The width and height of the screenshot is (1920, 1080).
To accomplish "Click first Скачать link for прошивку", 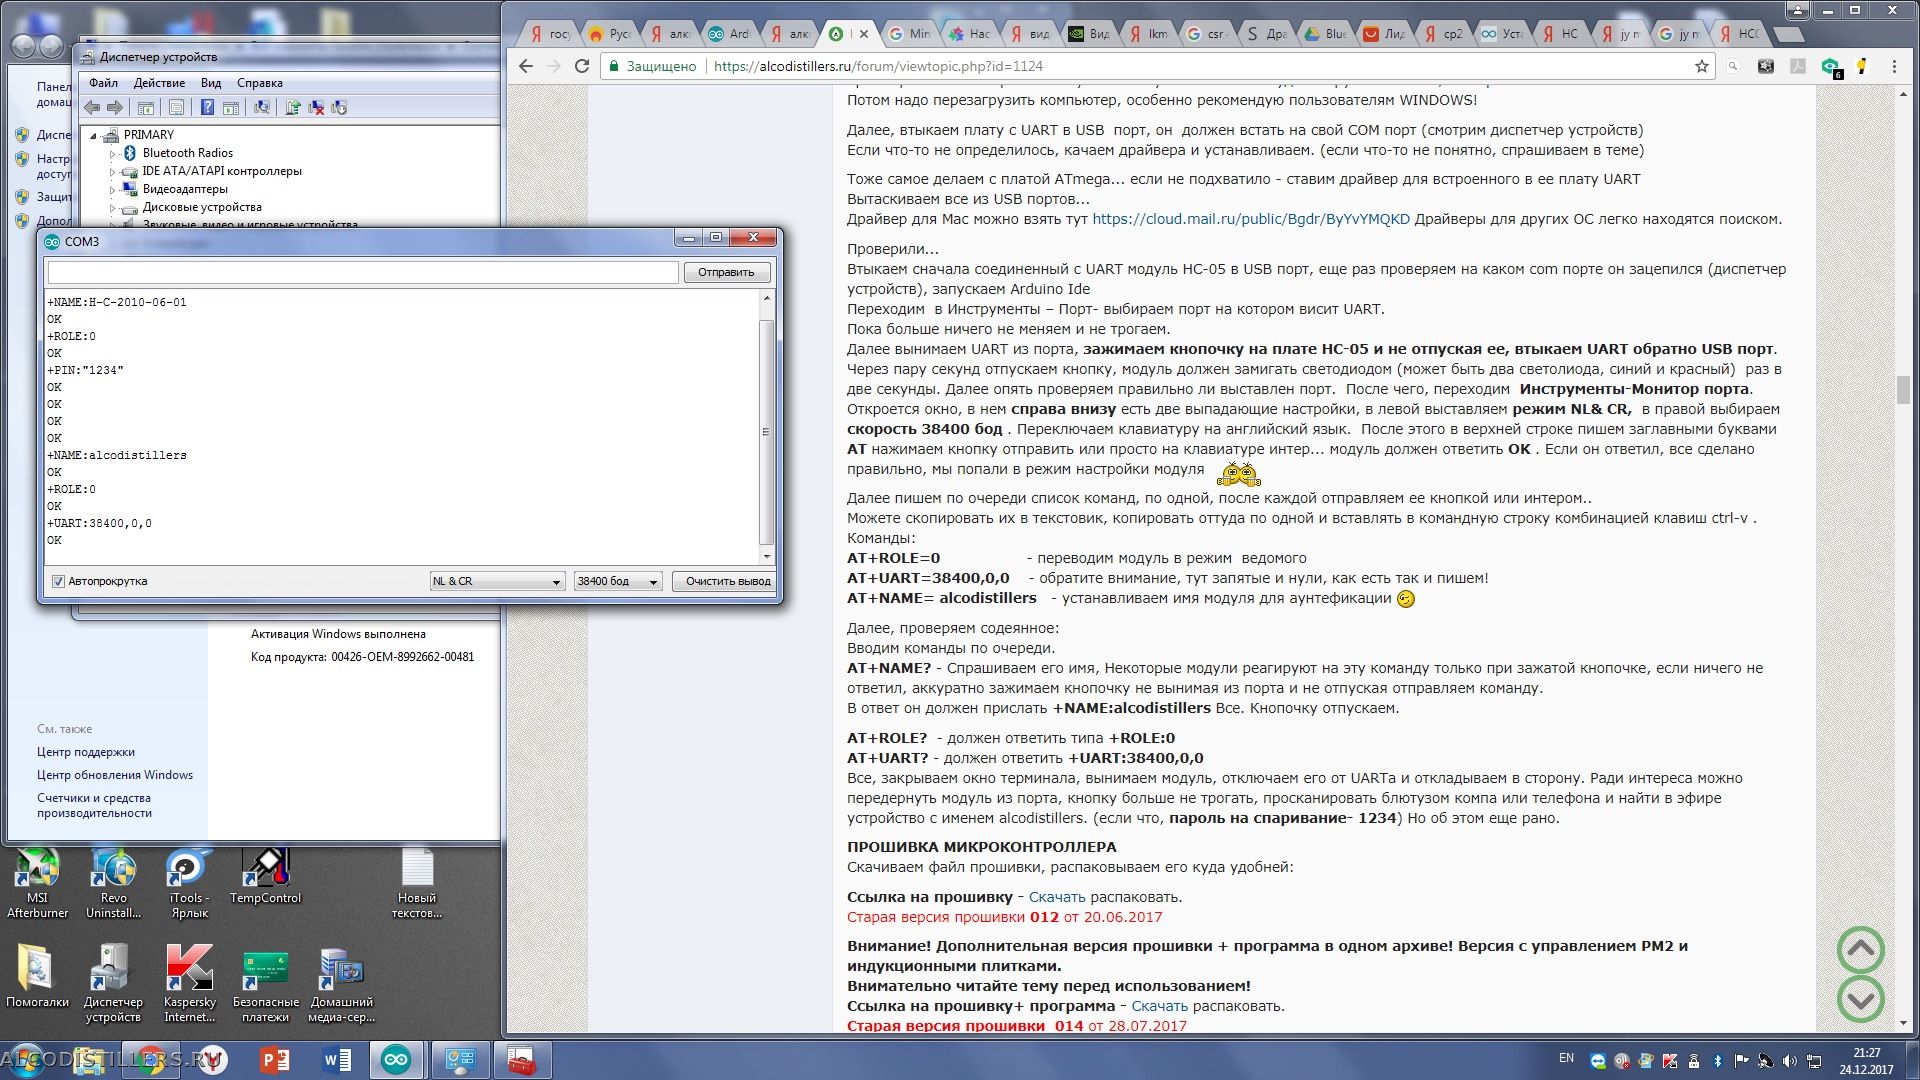I will pos(1057,897).
